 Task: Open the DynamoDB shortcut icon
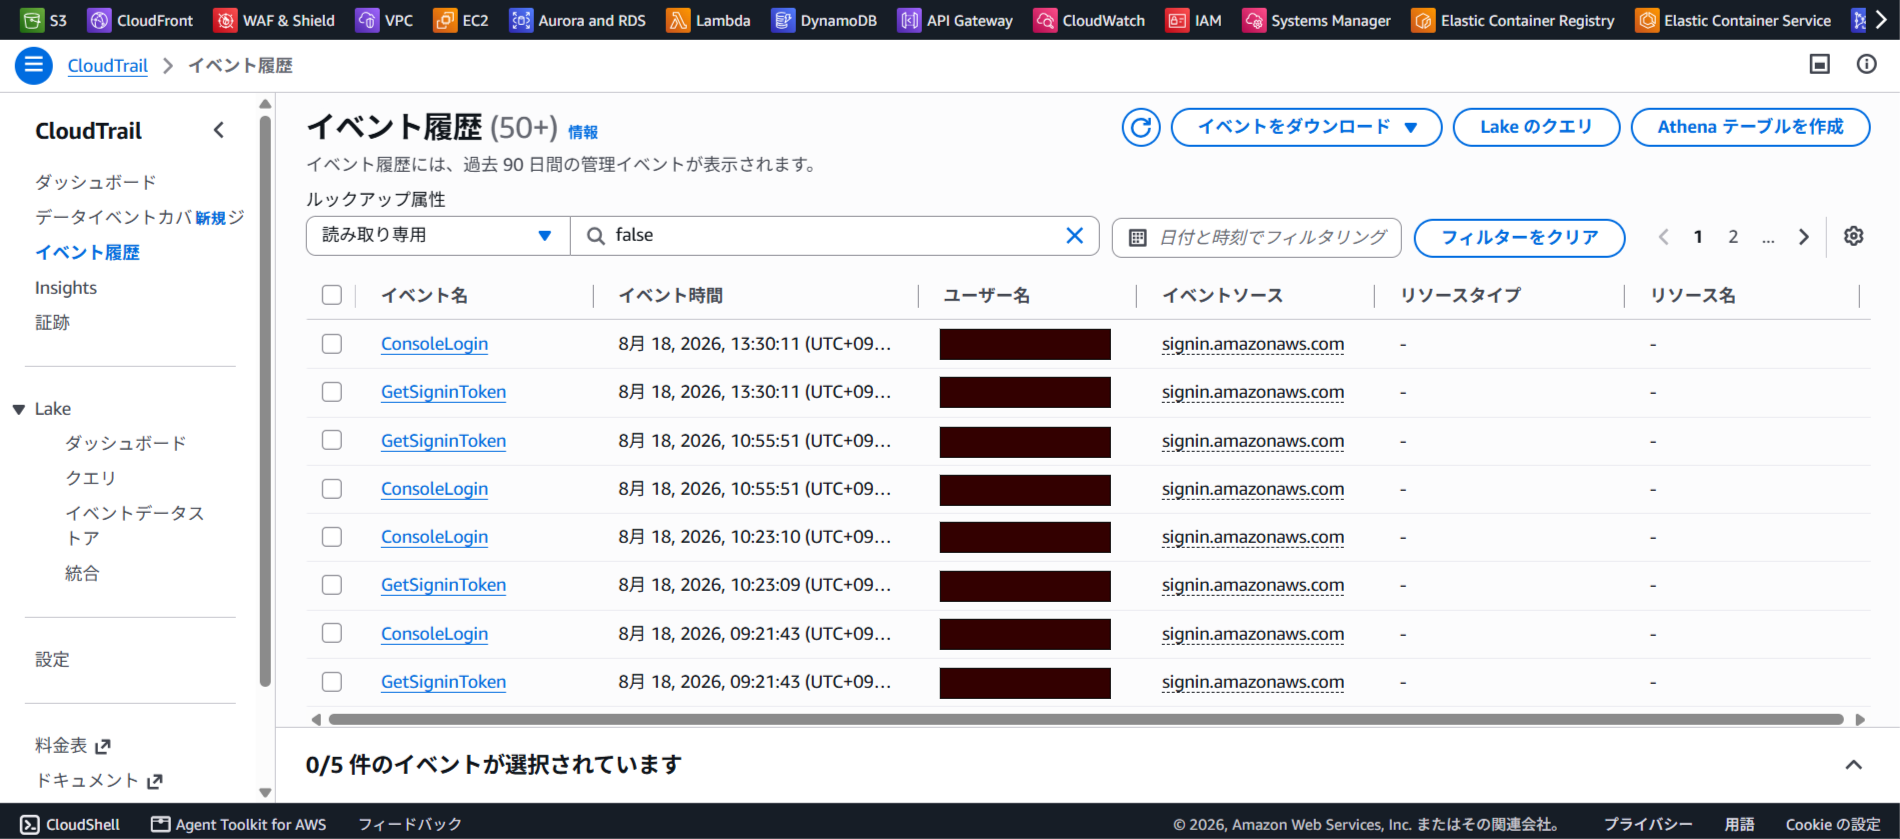(783, 20)
